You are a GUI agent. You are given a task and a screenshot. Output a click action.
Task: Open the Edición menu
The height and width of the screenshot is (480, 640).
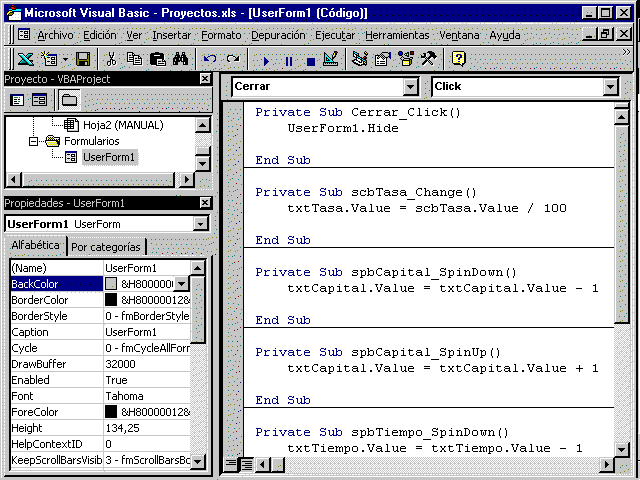click(x=100, y=36)
